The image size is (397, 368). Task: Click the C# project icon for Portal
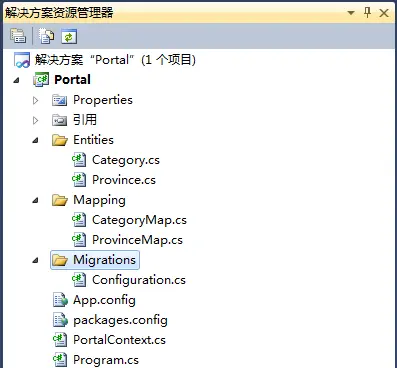[x=41, y=80]
